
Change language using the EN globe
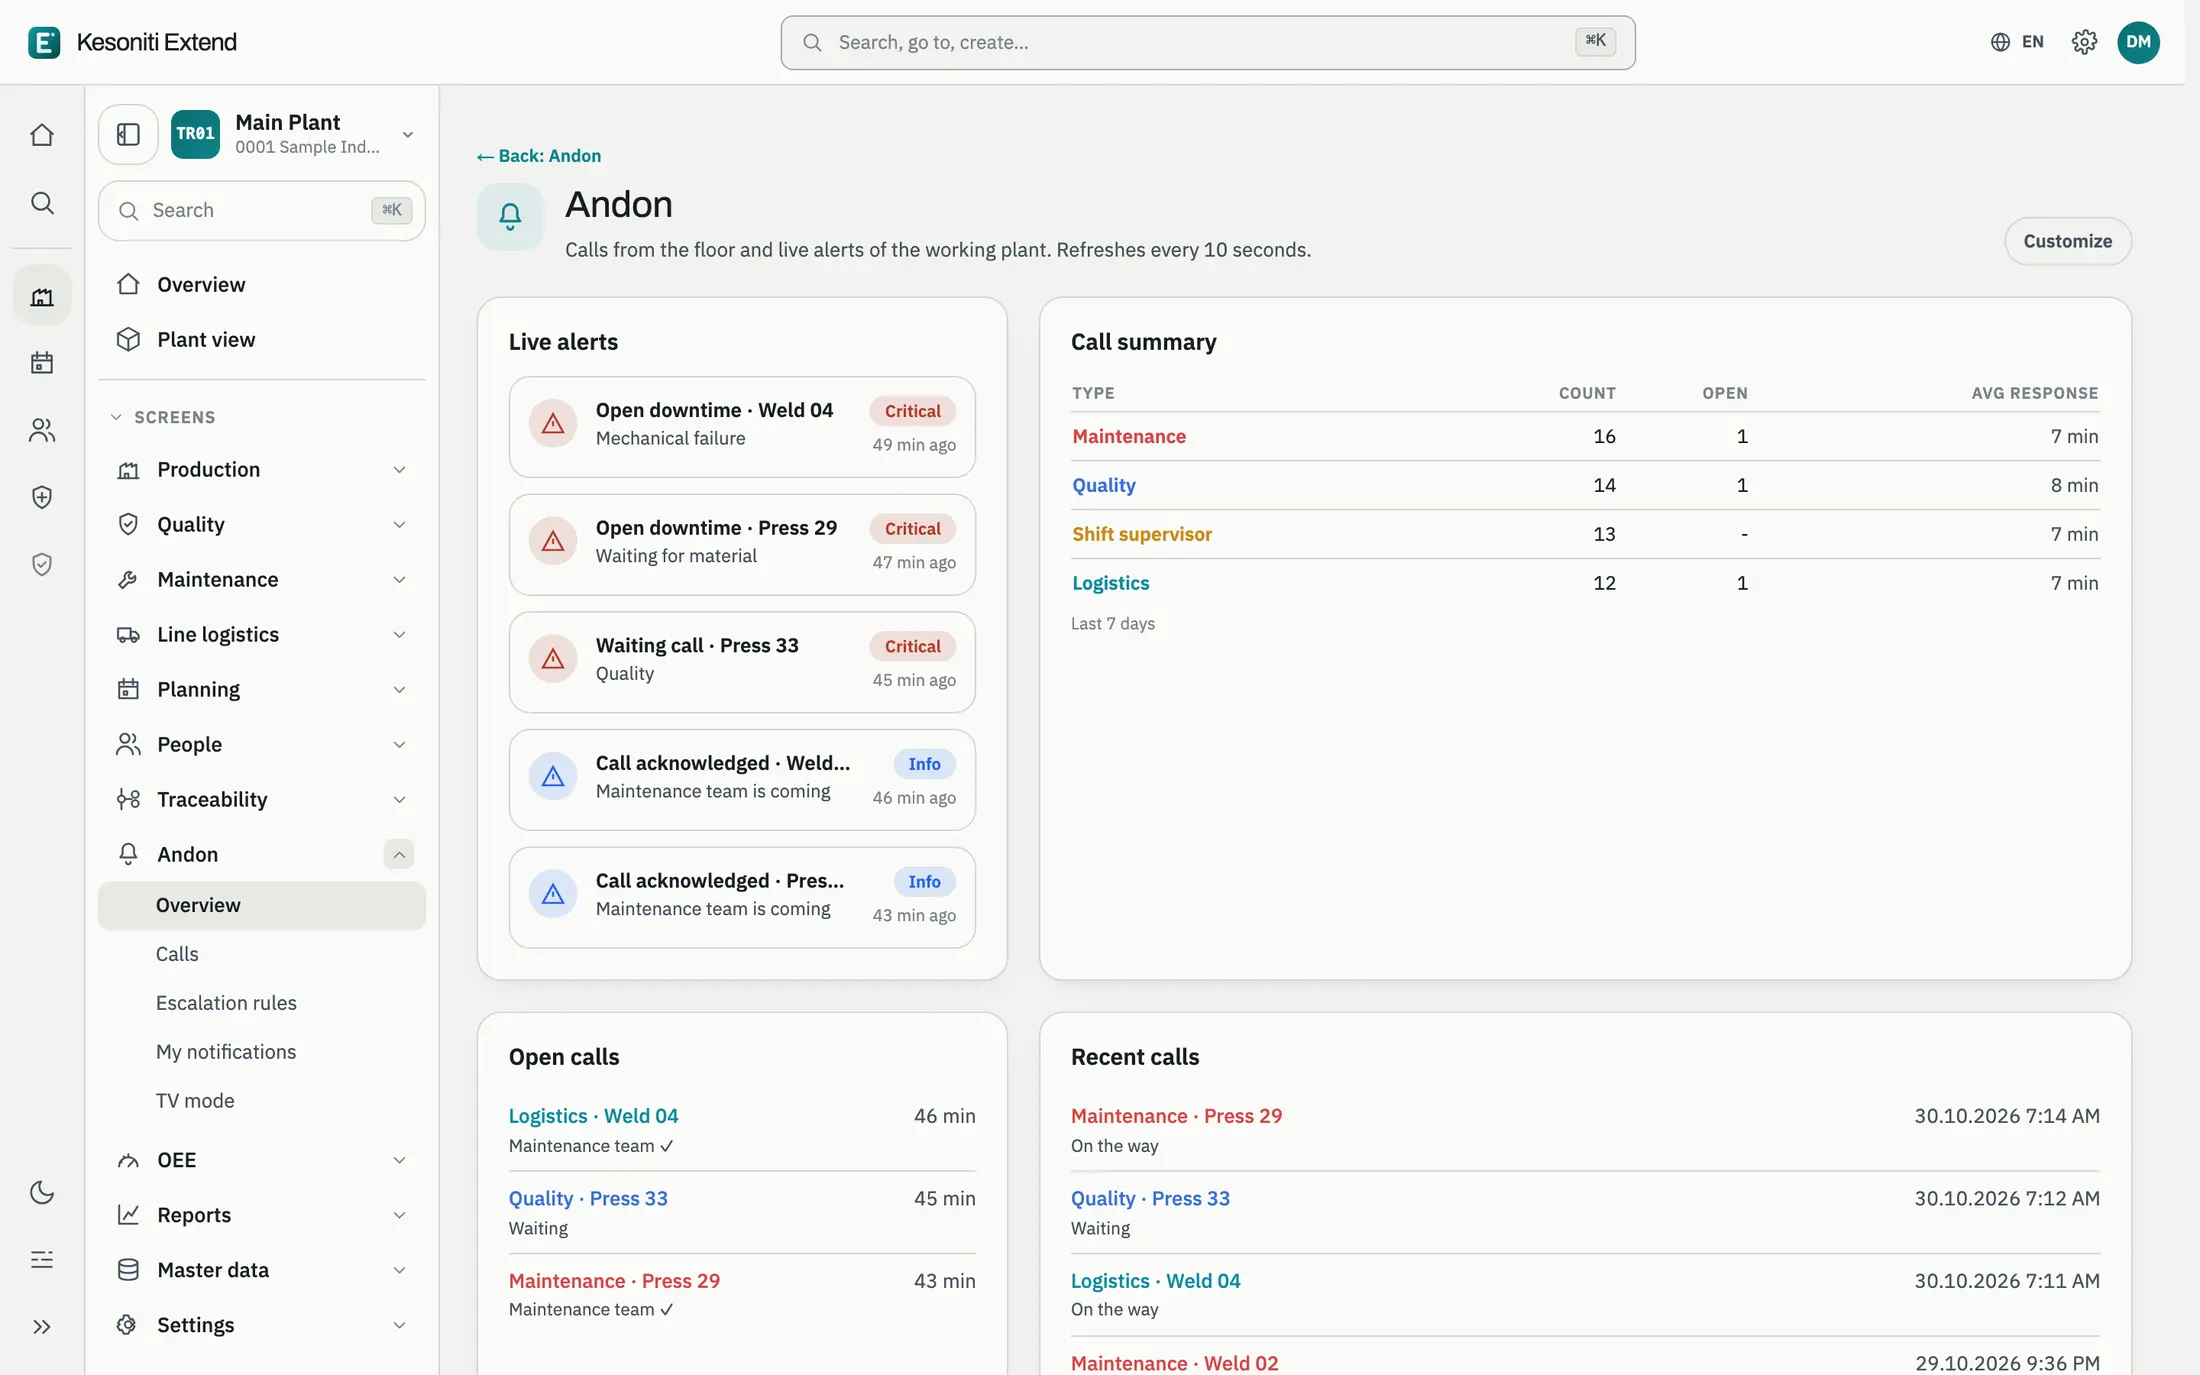pos(2017,42)
